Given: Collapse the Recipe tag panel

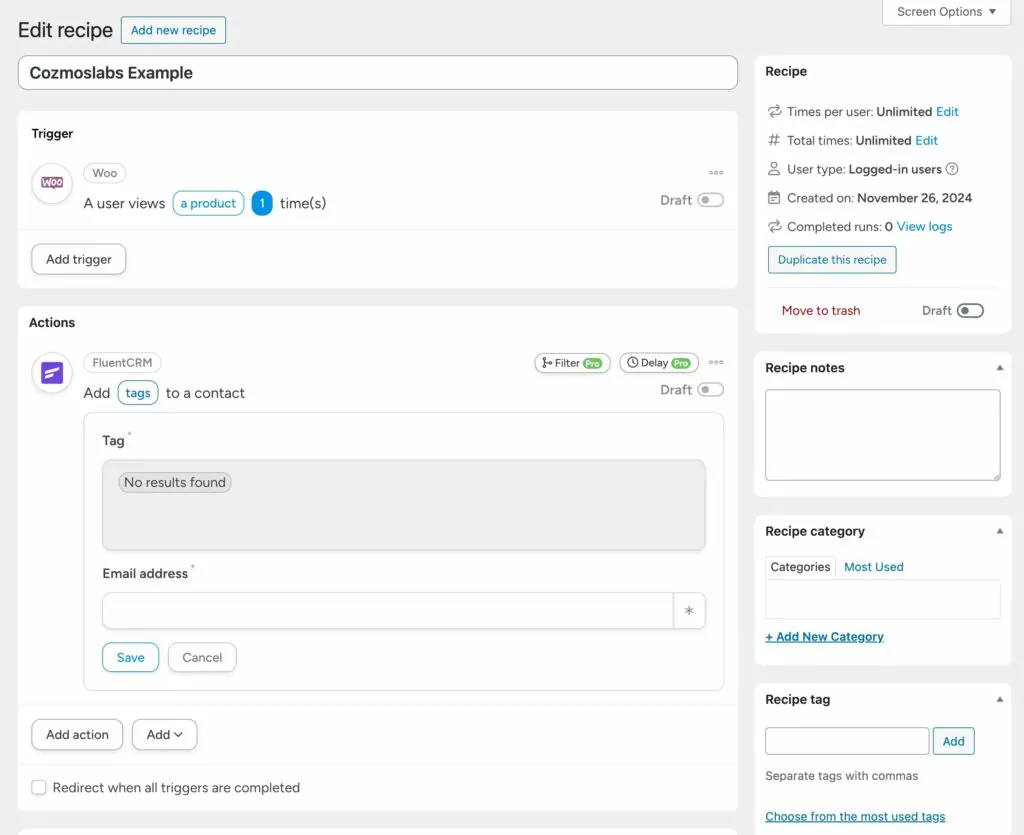Looking at the screenshot, I should [x=999, y=699].
